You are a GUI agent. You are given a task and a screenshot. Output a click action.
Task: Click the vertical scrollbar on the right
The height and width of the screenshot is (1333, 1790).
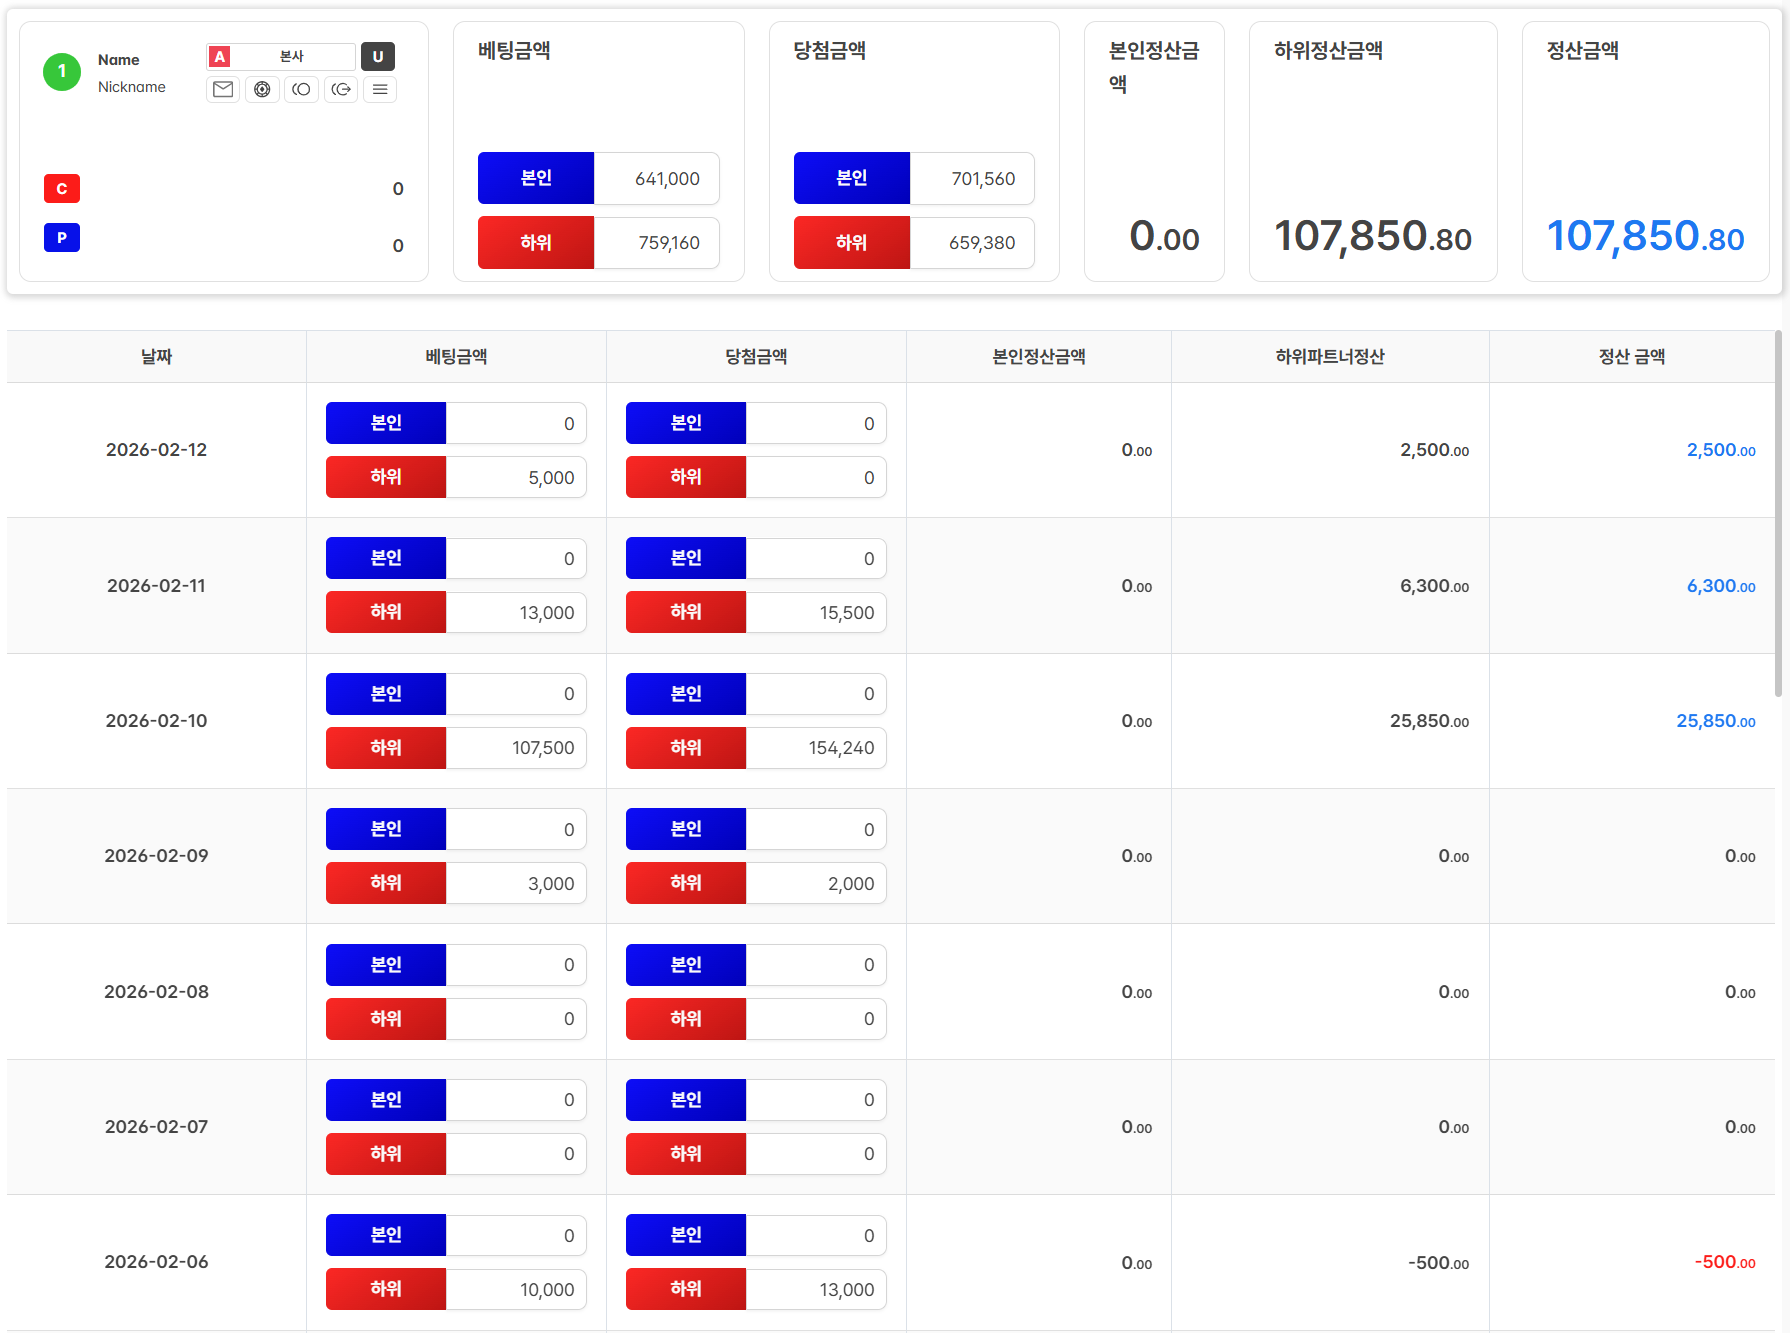(x=1778, y=515)
